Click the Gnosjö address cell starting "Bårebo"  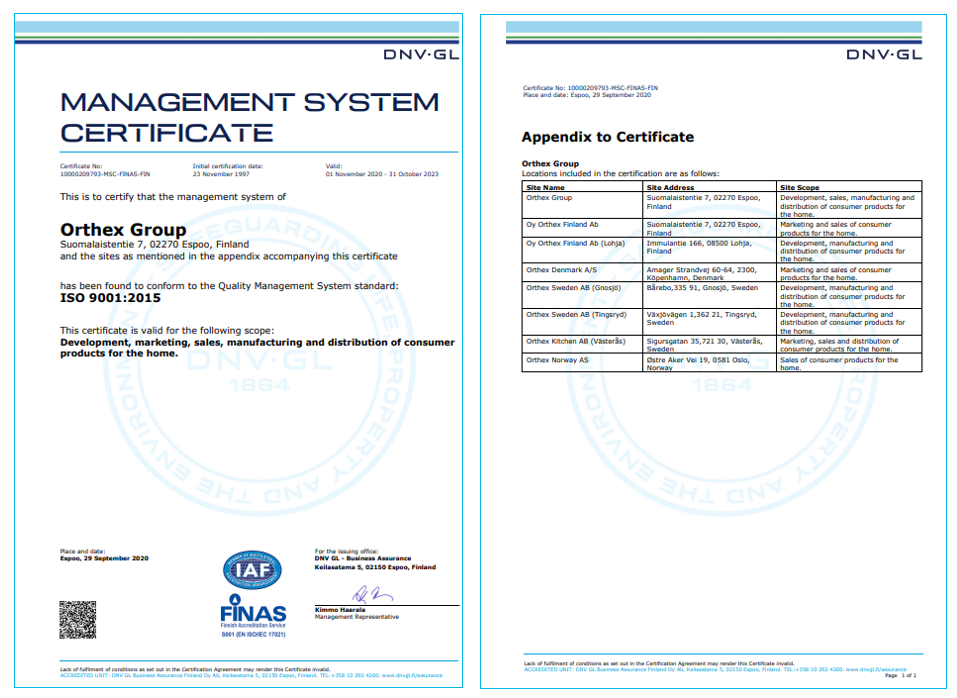tap(709, 295)
